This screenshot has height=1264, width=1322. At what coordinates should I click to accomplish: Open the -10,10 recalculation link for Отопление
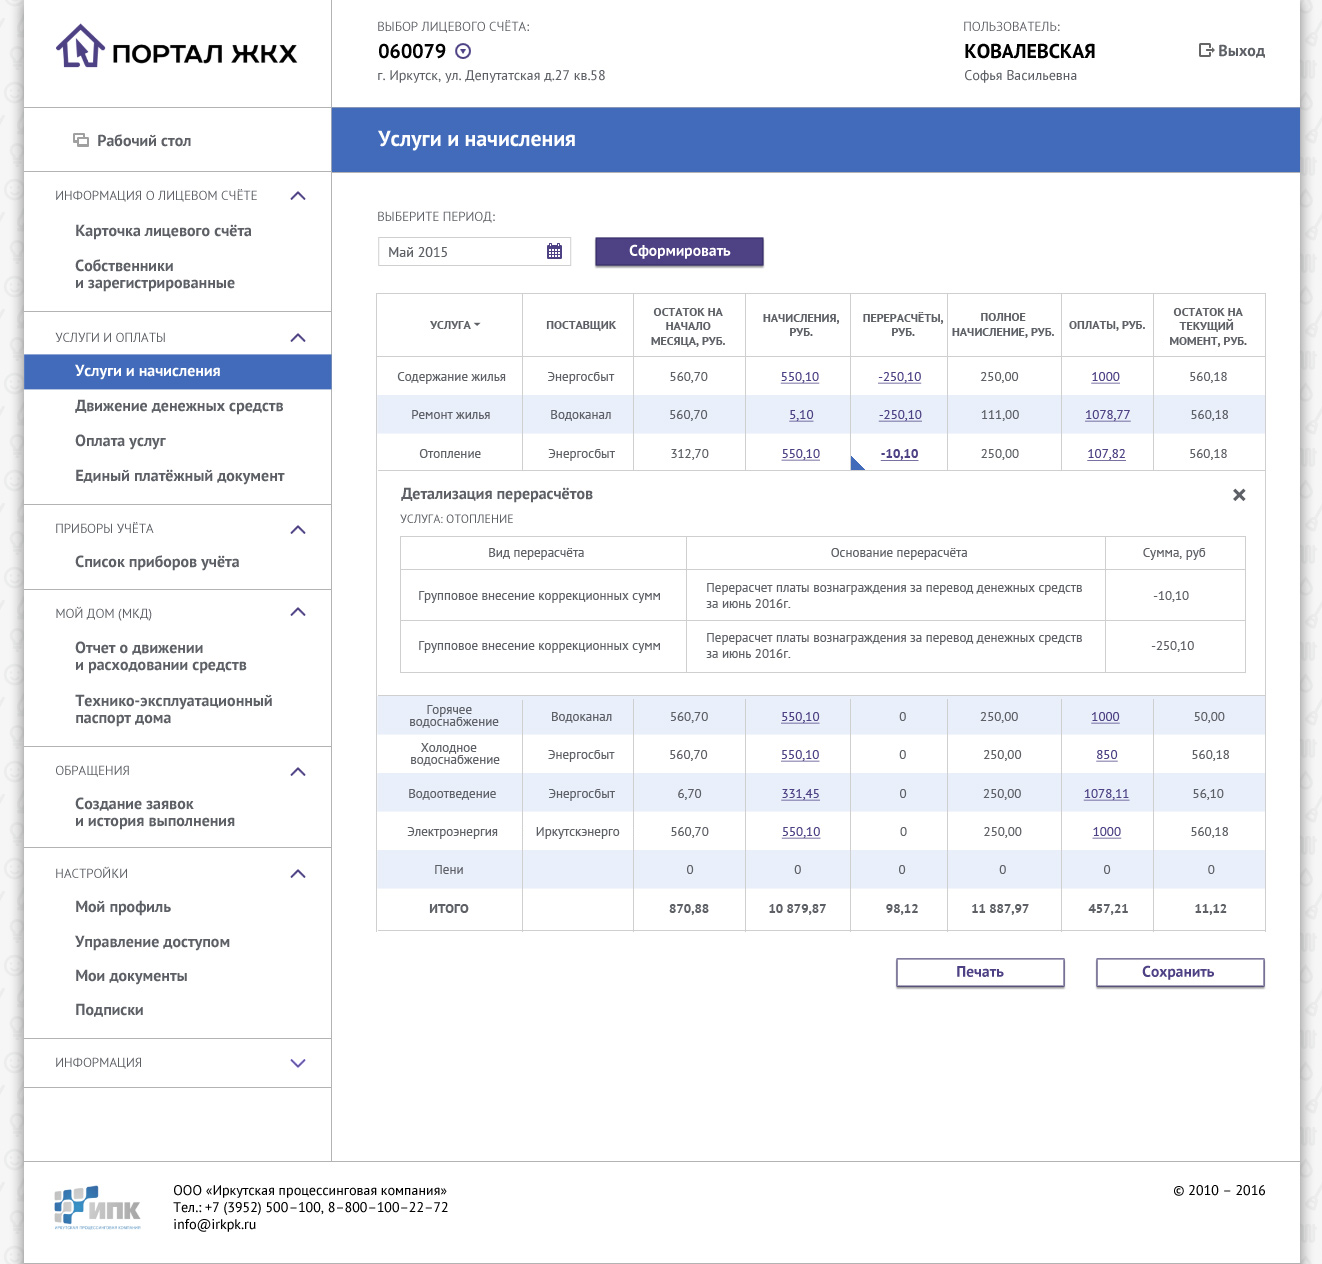tap(899, 454)
